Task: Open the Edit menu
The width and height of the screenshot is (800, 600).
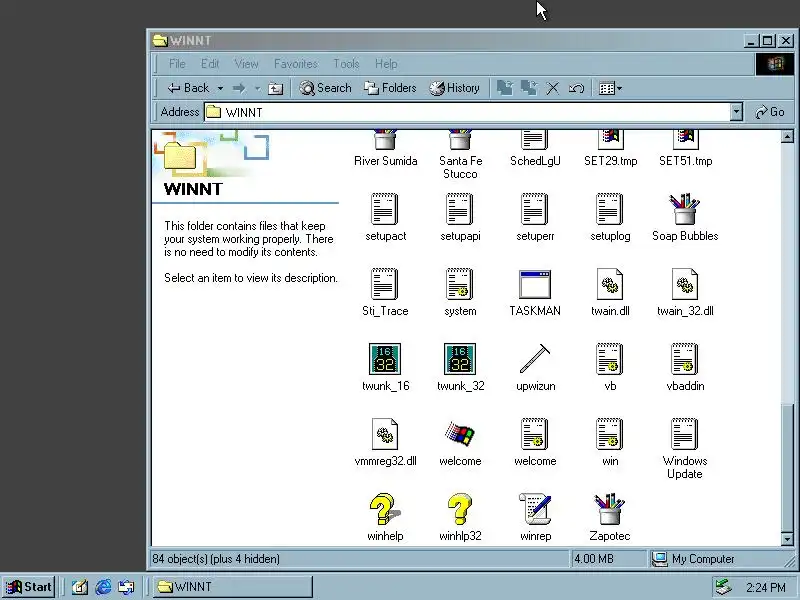Action: pyautogui.click(x=210, y=64)
